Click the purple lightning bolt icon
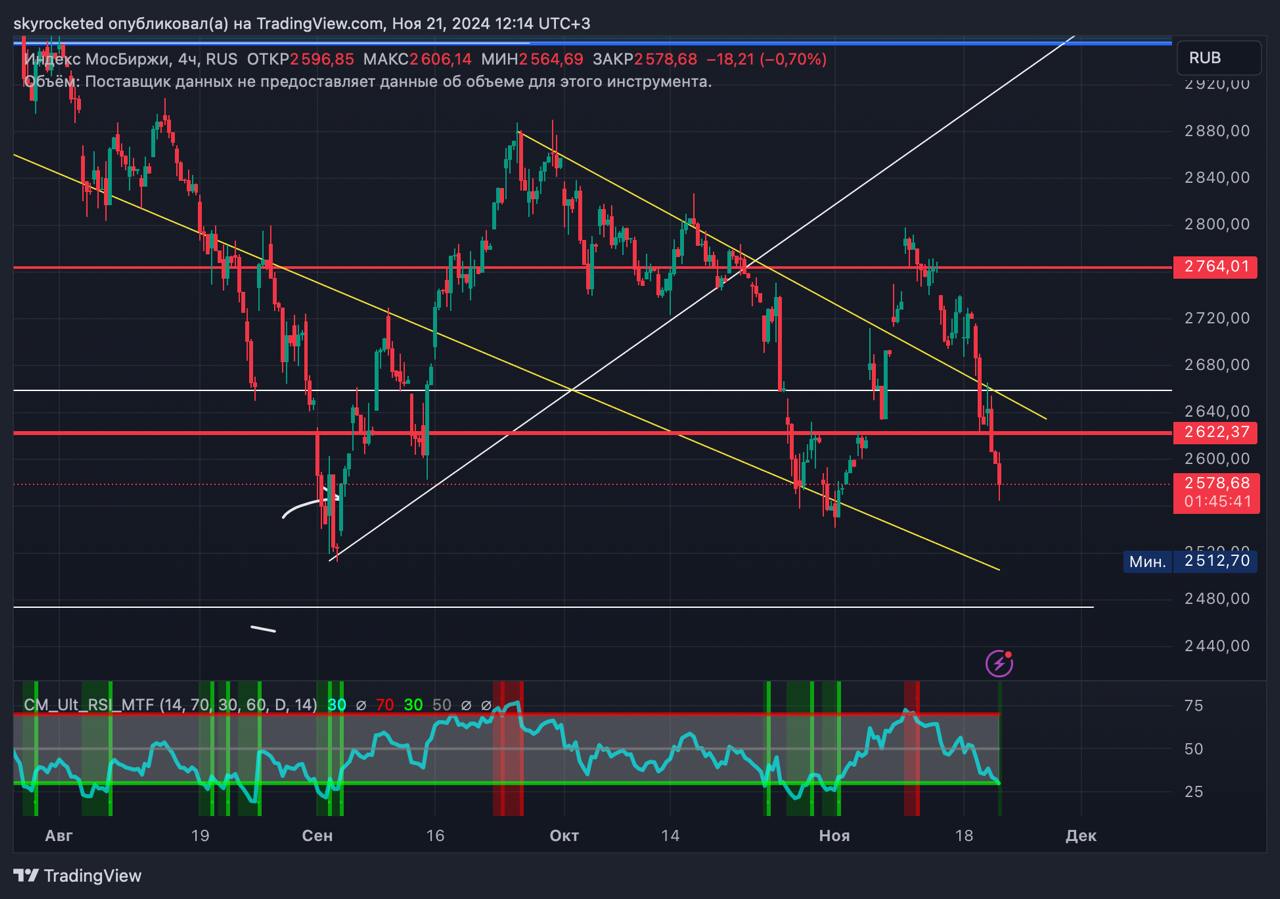 [999, 662]
